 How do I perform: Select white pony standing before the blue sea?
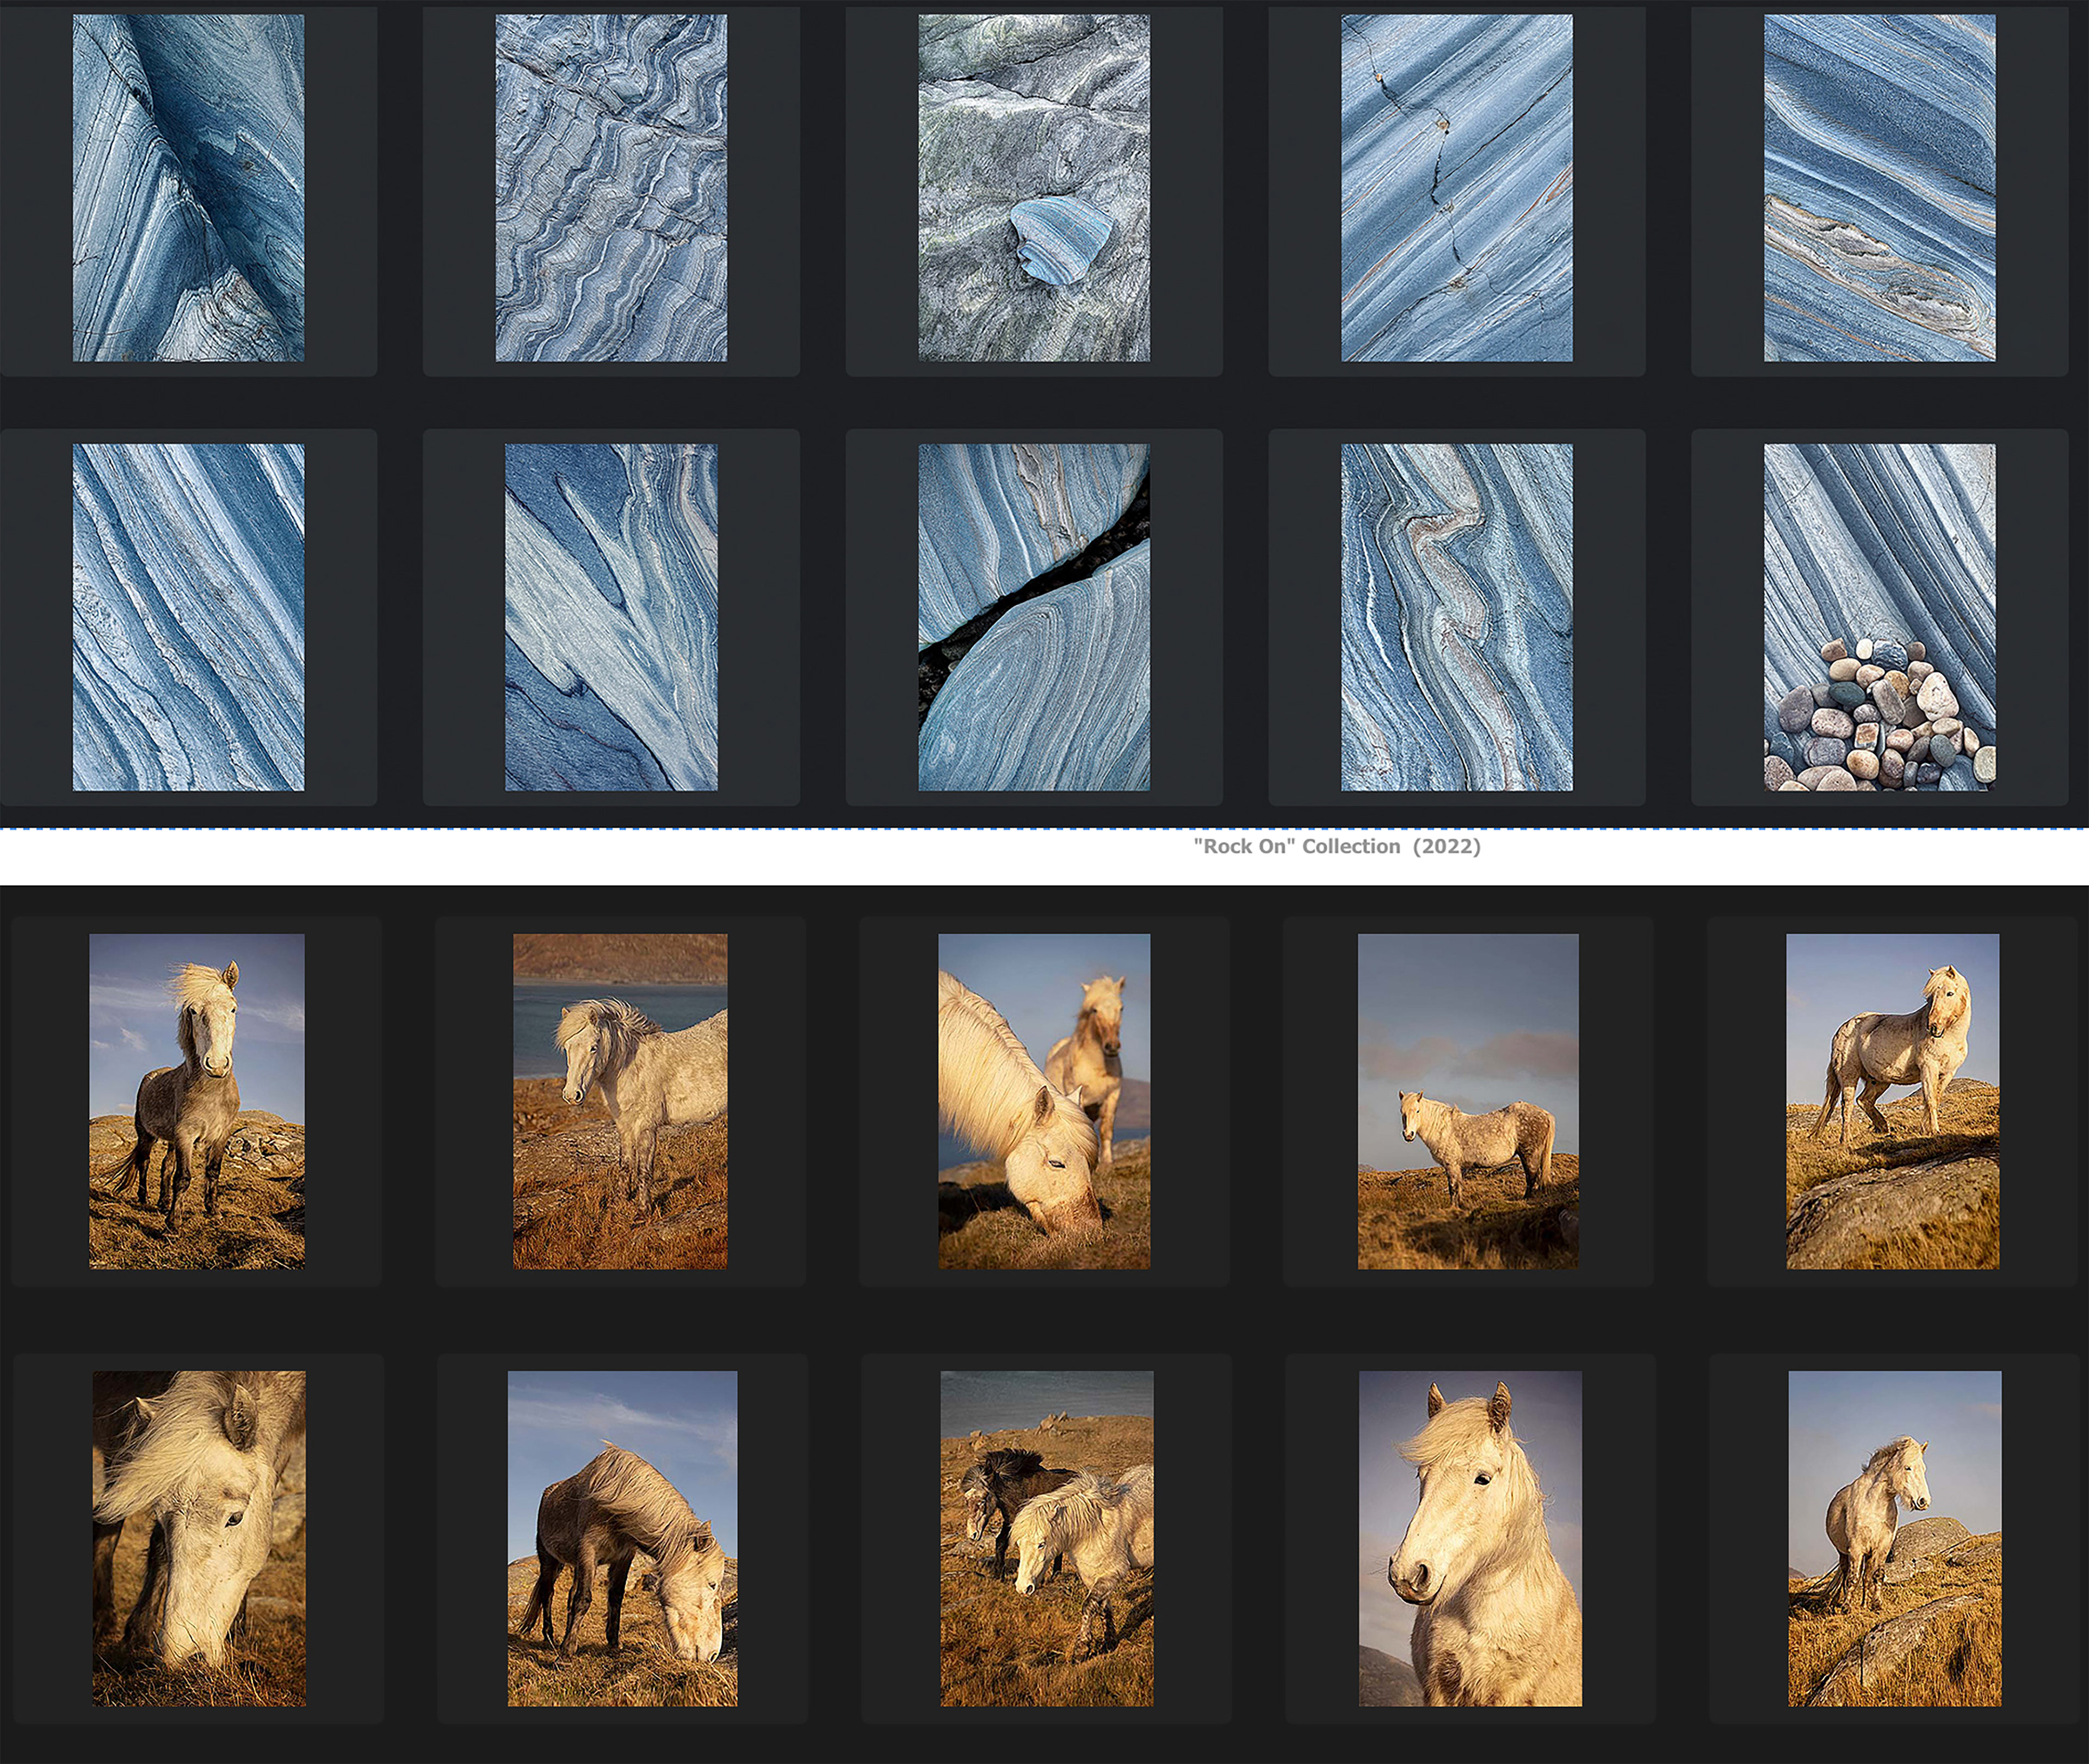click(x=620, y=1101)
